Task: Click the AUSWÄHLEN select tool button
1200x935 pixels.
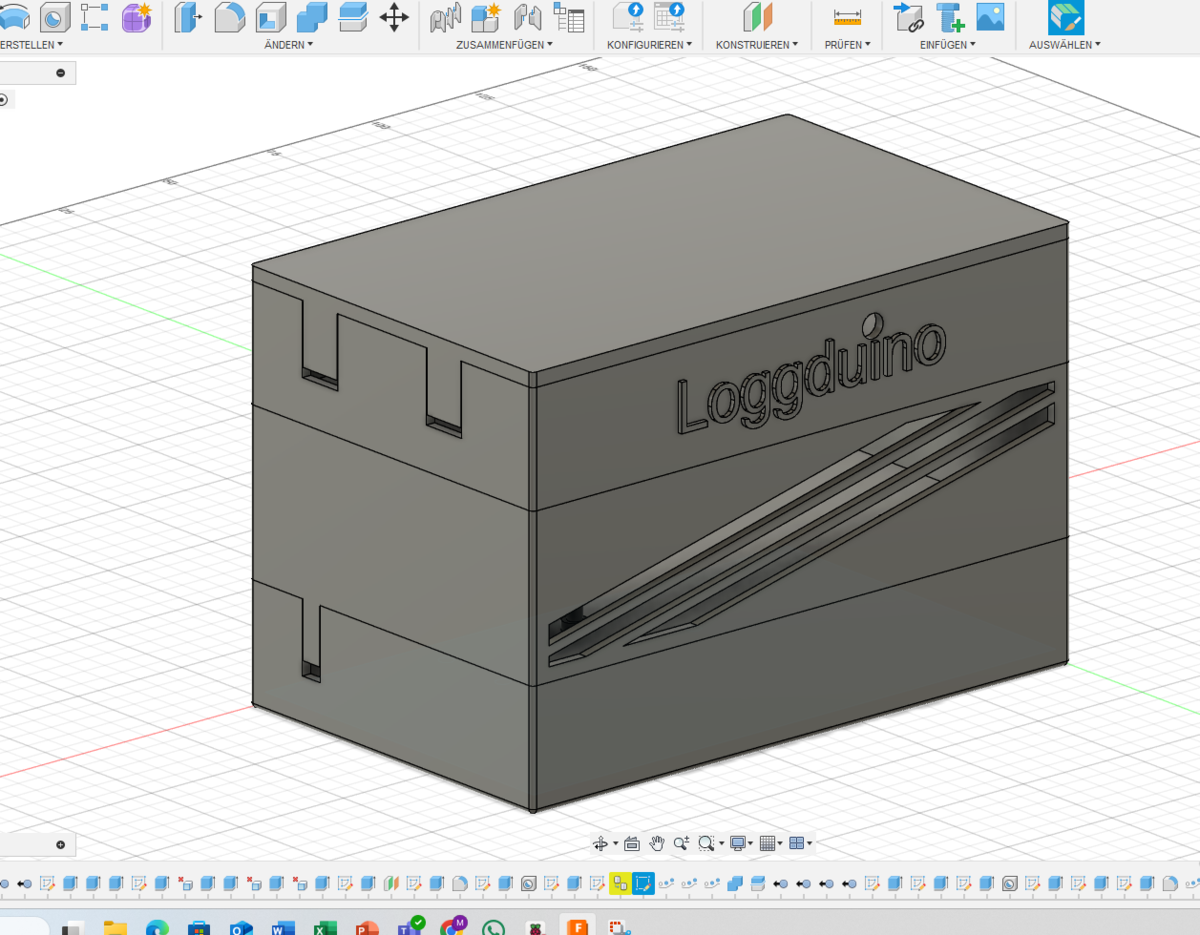Action: 1065,17
